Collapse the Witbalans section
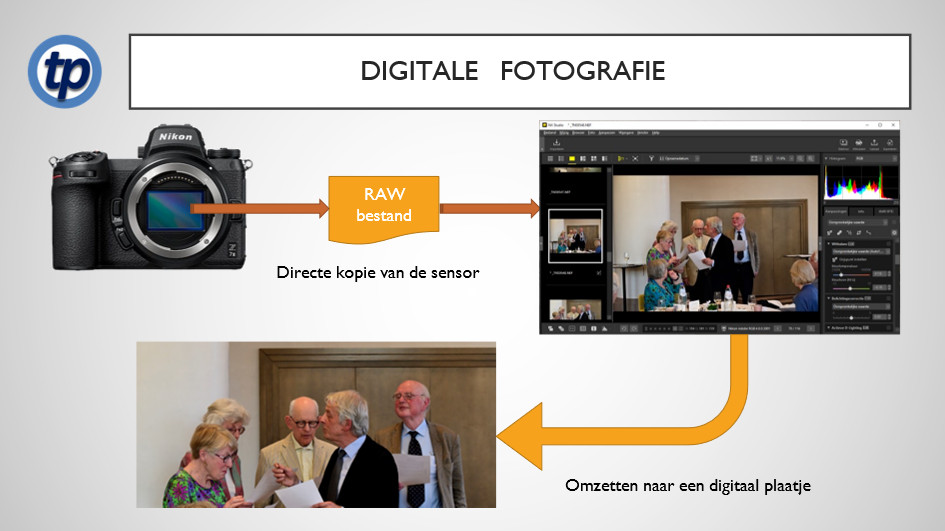 click(827, 243)
